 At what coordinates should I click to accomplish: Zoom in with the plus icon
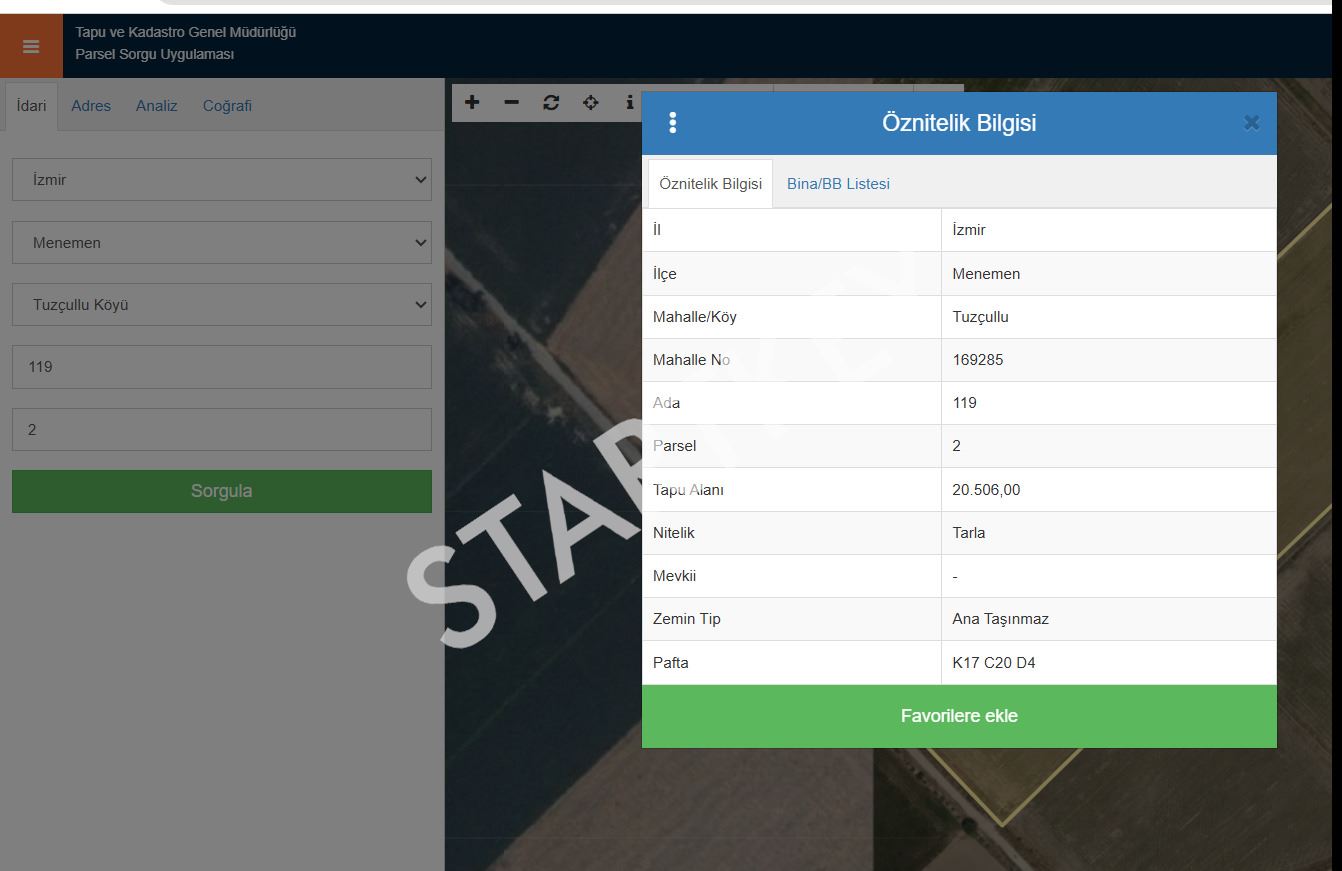[472, 102]
